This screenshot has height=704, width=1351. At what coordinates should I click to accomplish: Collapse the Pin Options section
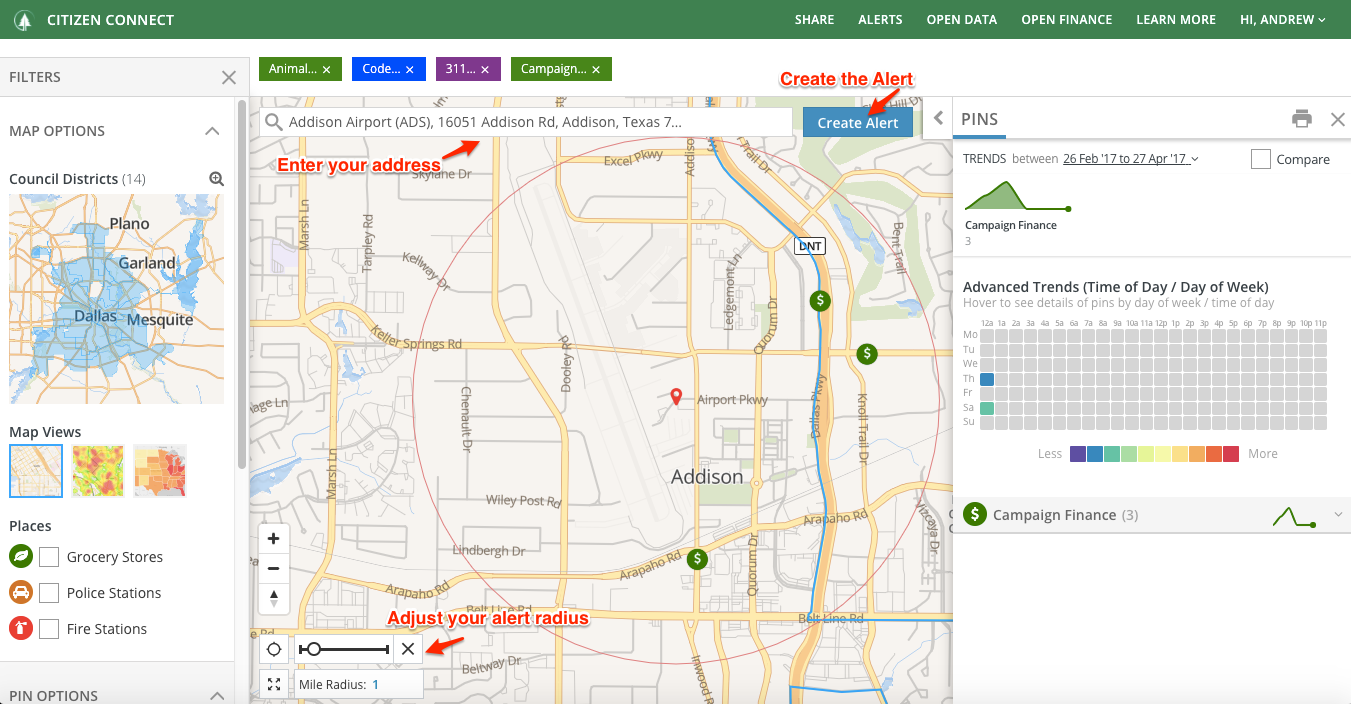tap(216, 695)
